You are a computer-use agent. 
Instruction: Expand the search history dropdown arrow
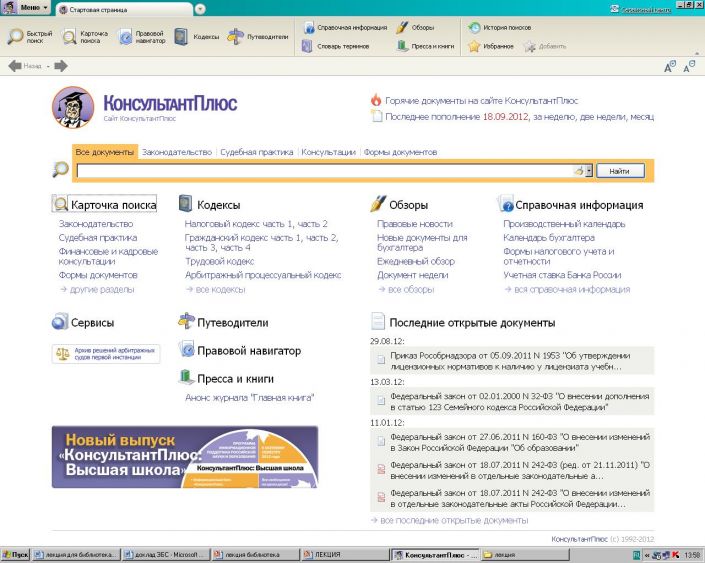point(589,170)
